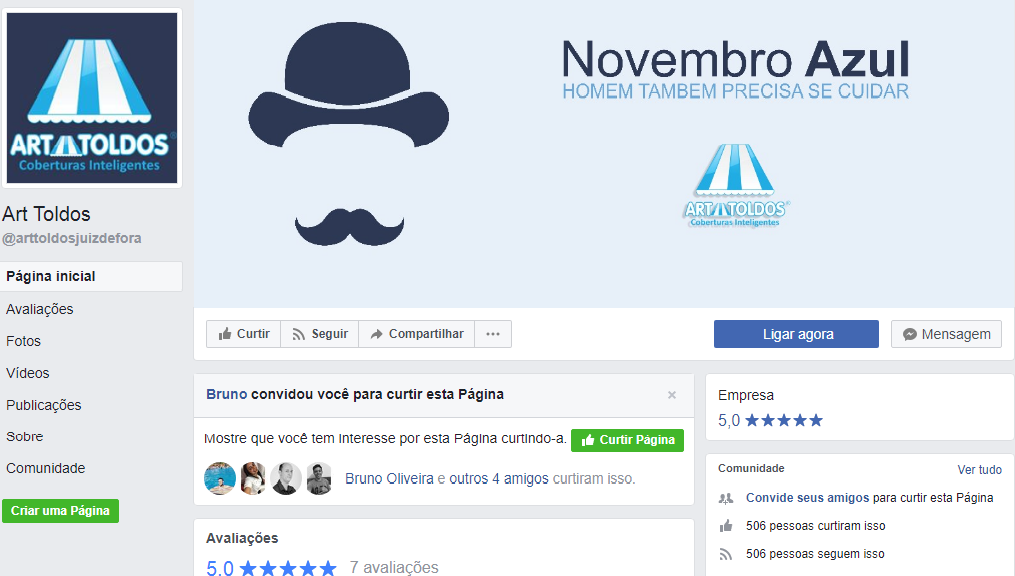1015x576 pixels.
Task: Select Página inicial in sidebar
Action: click(51, 276)
